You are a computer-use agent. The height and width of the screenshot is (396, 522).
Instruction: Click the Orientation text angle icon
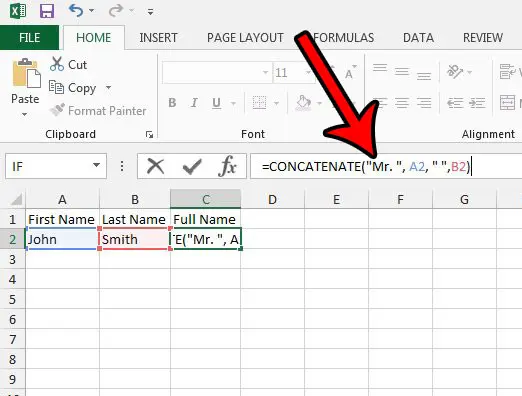(x=455, y=71)
